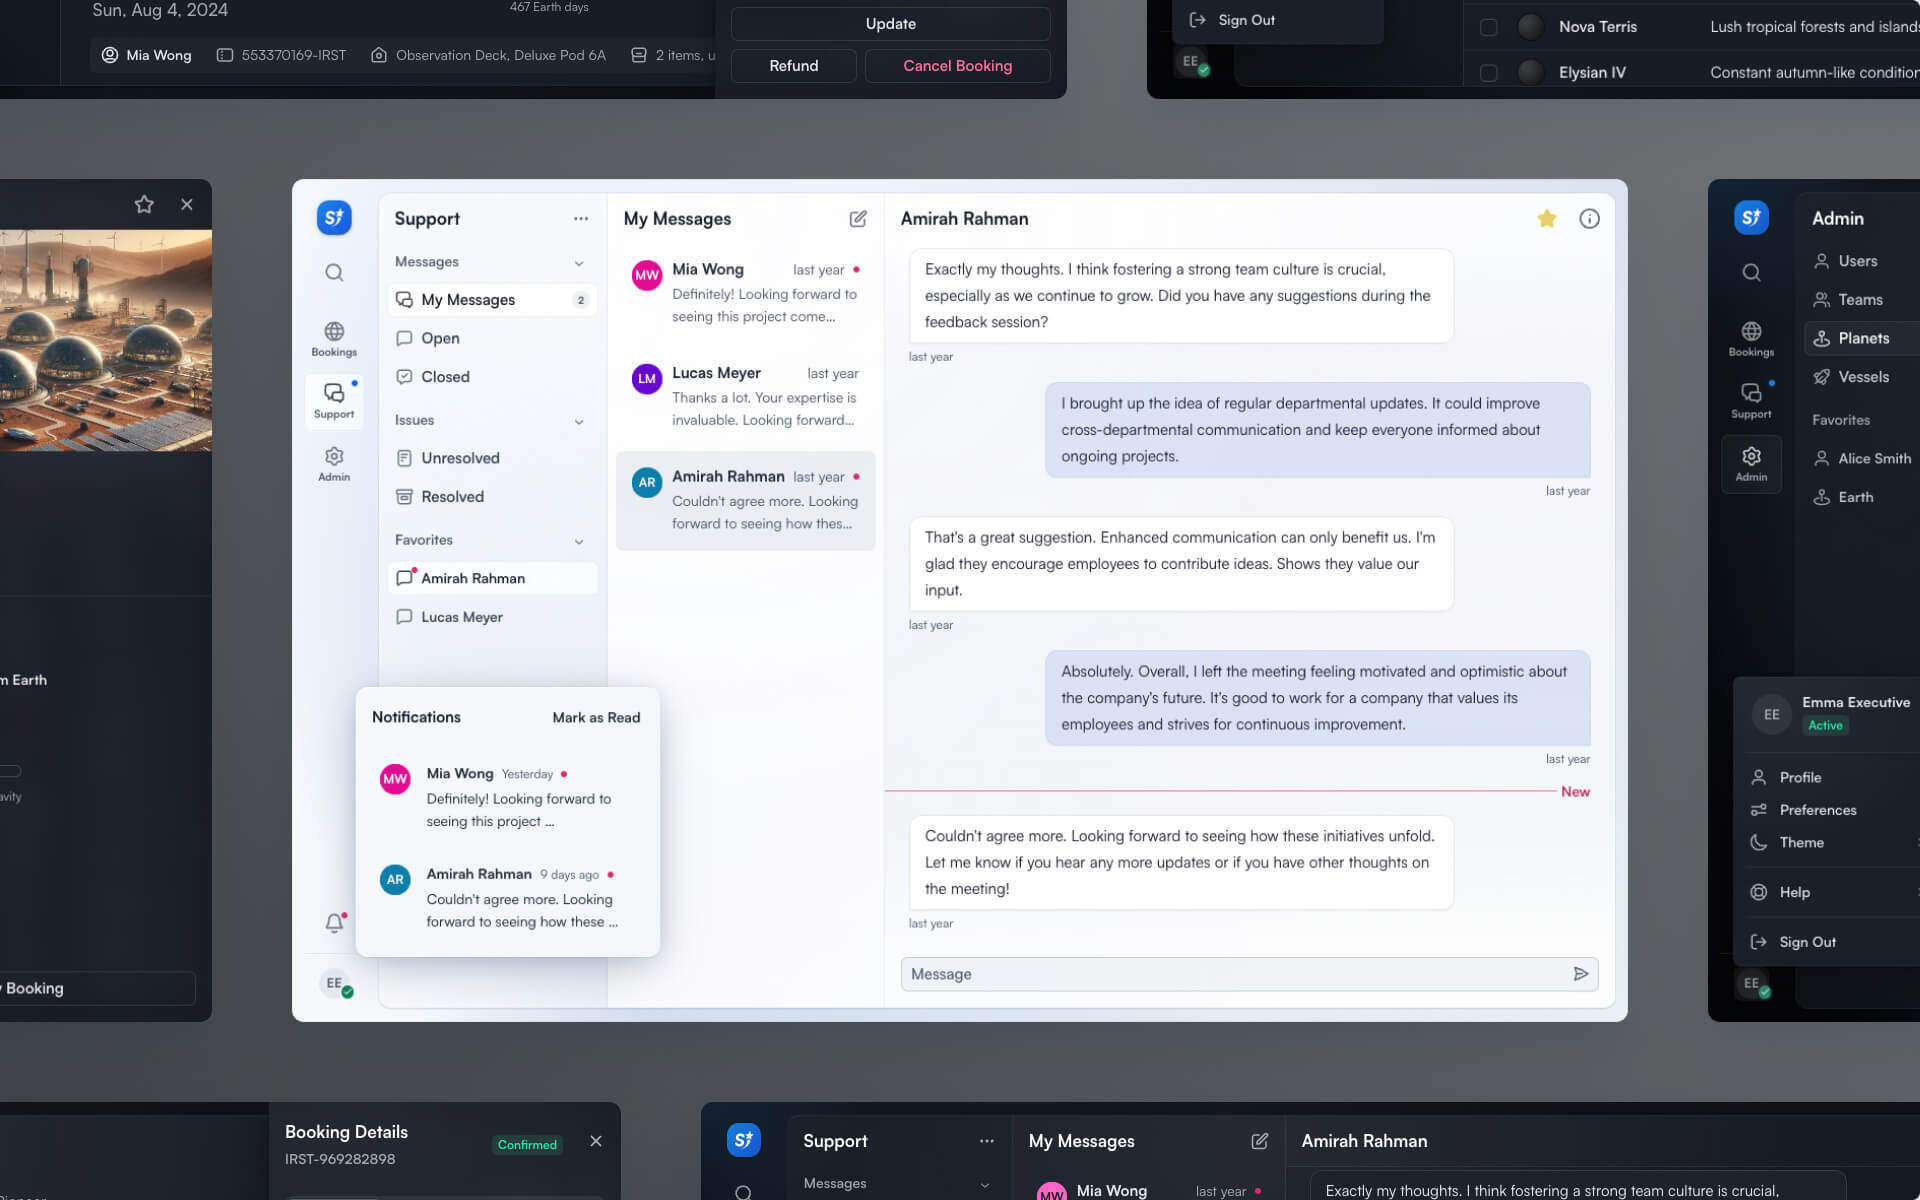Viewport: 1920px width, 1200px height.
Task: Mark all notifications as Read
Action: [x=594, y=718]
